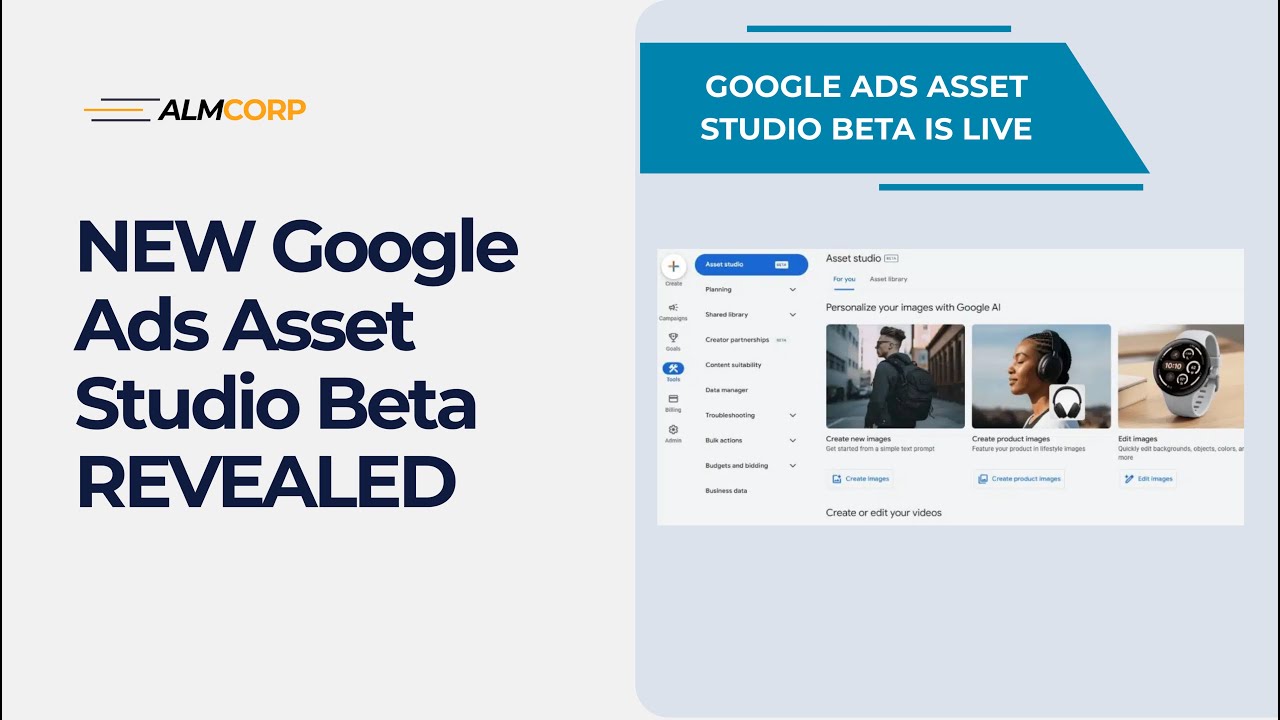The image size is (1280, 720).
Task: Open Billing card icon
Action: click(673, 398)
